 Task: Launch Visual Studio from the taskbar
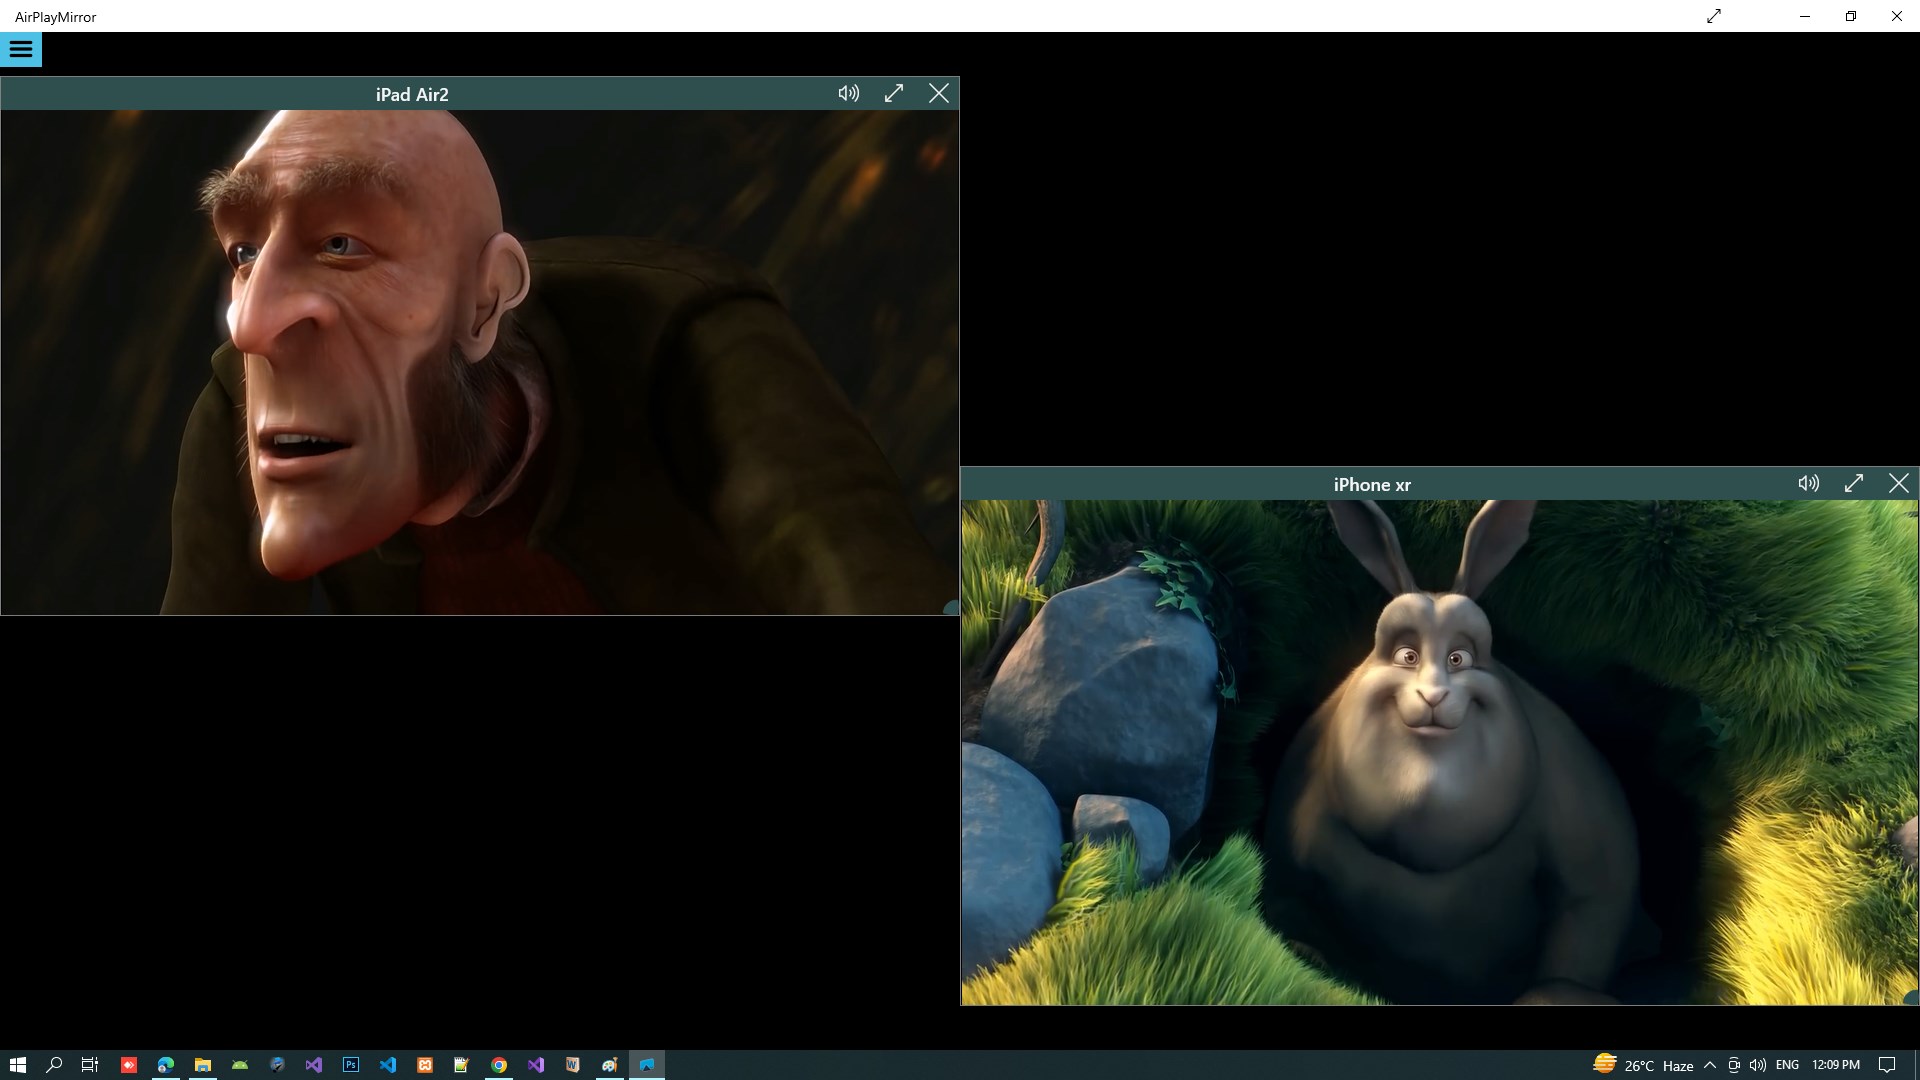313,1064
